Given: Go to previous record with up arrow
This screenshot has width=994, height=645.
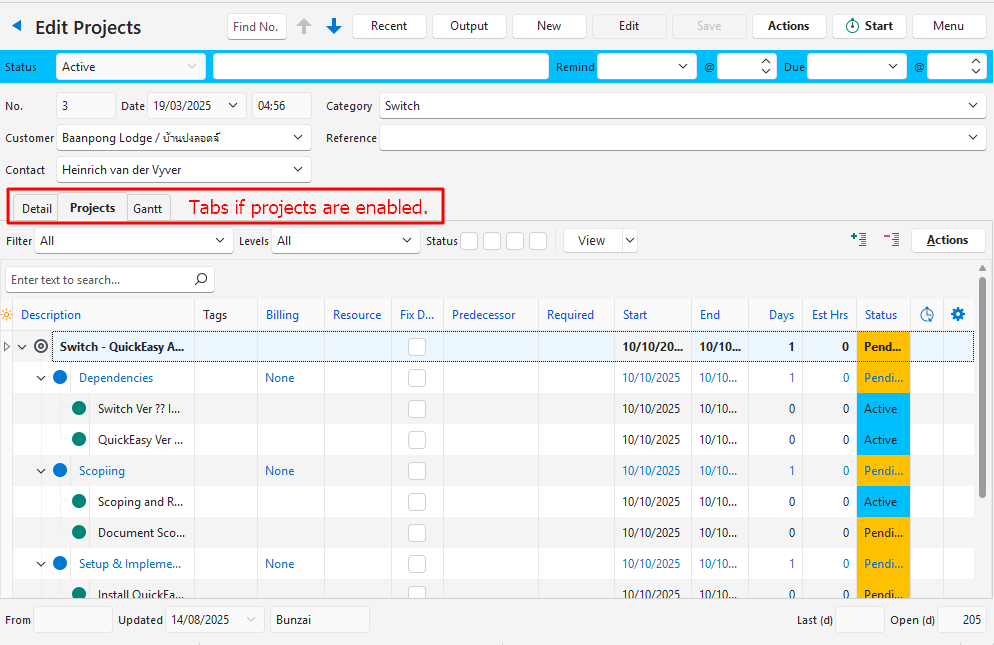Looking at the screenshot, I should (x=305, y=26).
